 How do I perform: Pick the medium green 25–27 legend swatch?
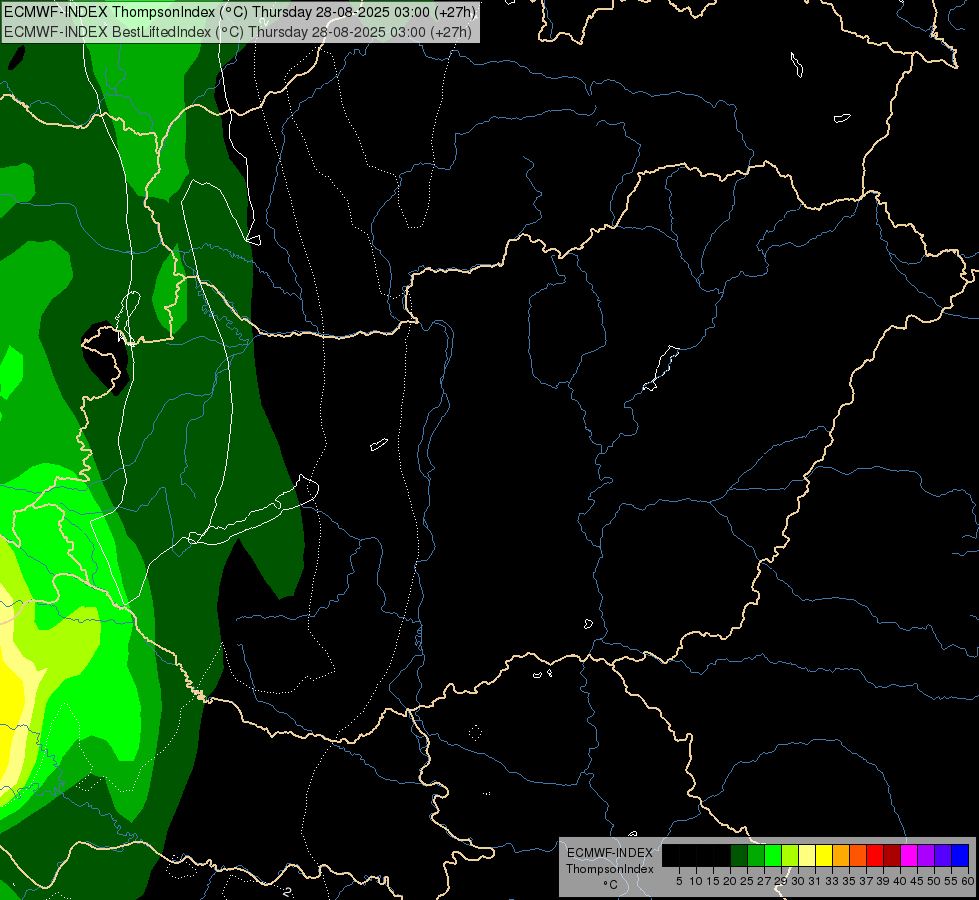point(756,855)
